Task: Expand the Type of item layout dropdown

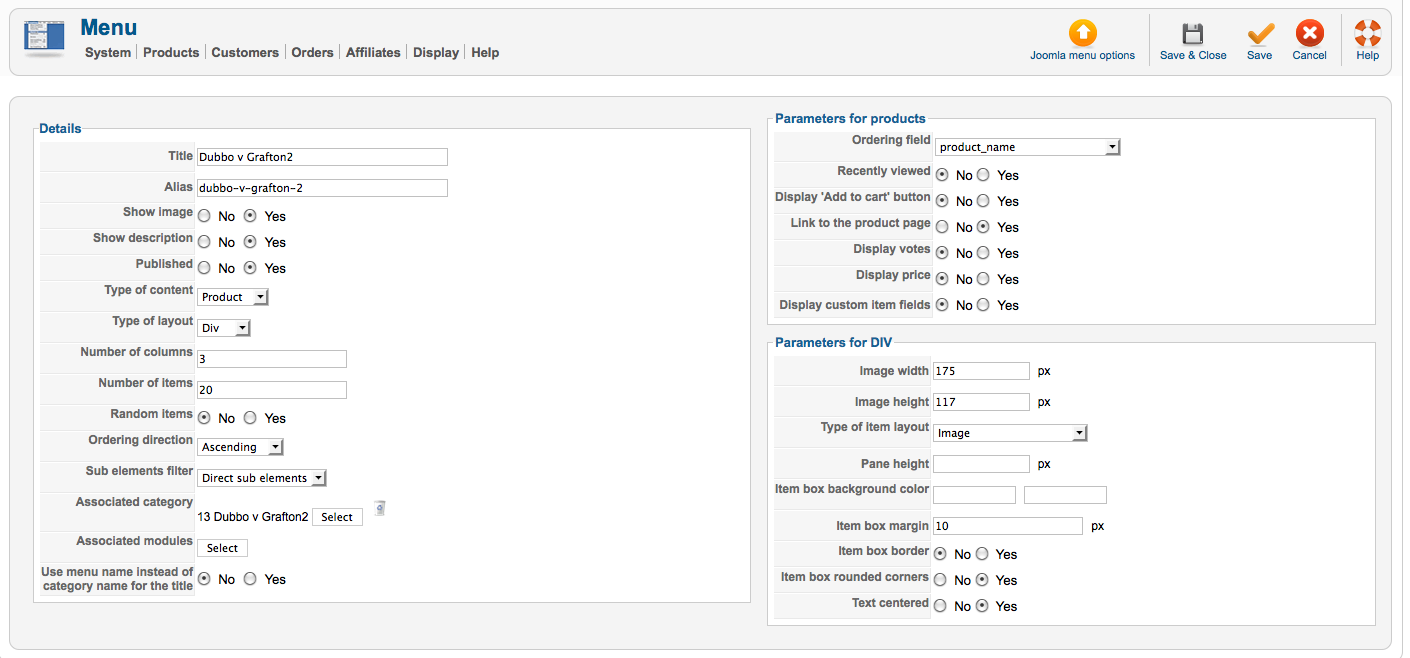Action: [x=1010, y=433]
